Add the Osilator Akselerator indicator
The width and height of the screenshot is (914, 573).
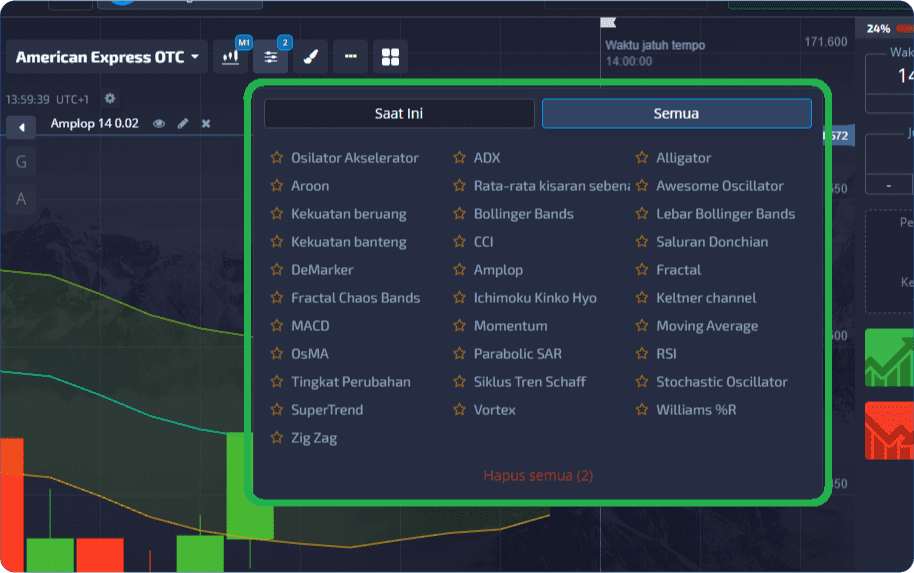click(x=355, y=158)
